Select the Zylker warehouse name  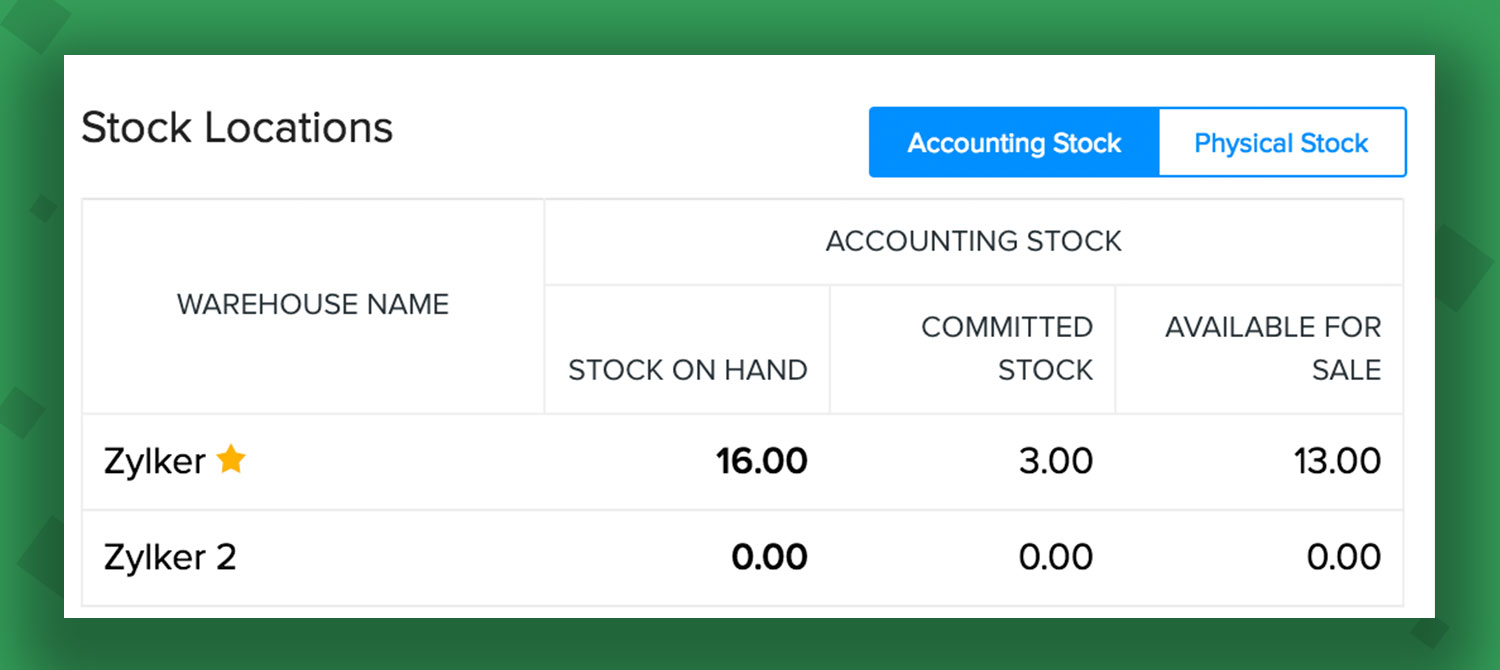[x=155, y=461]
